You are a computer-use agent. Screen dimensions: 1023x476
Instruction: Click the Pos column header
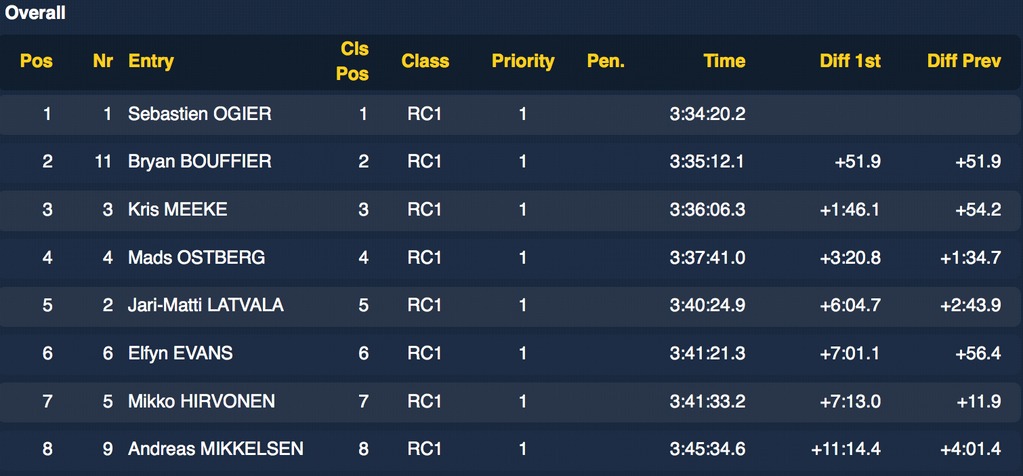37,61
